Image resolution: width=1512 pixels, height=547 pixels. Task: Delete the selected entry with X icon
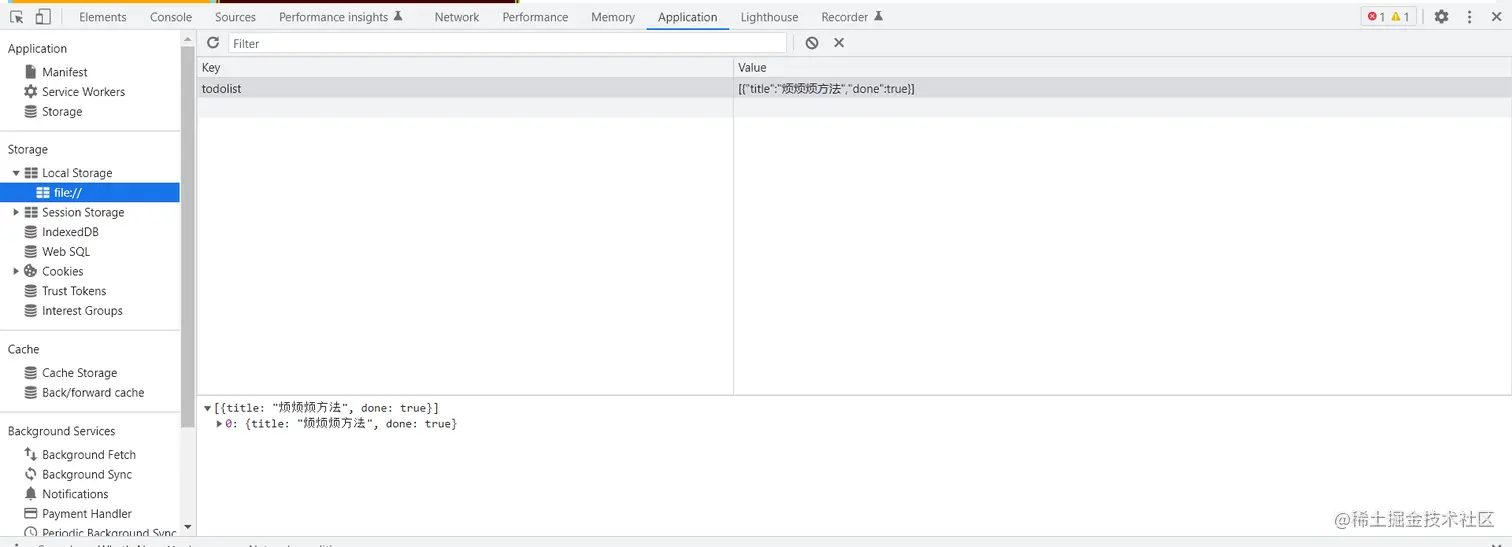[839, 43]
